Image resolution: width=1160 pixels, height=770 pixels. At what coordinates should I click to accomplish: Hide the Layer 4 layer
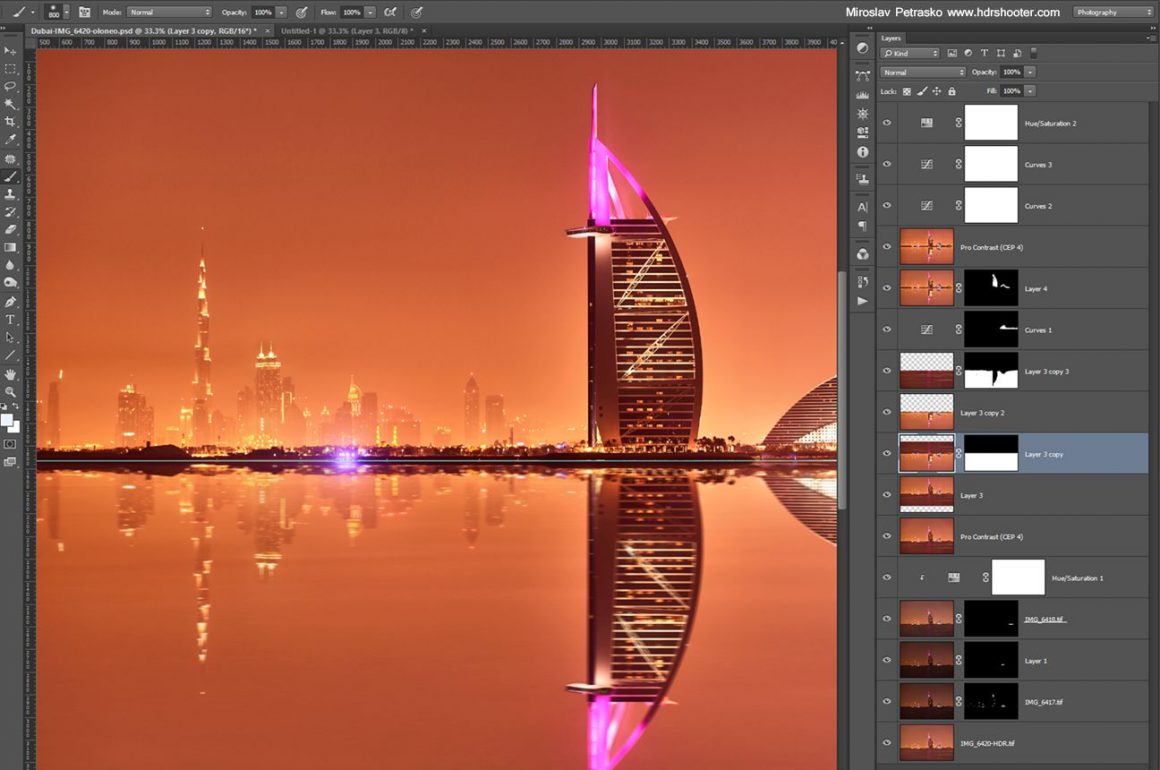[x=886, y=288]
